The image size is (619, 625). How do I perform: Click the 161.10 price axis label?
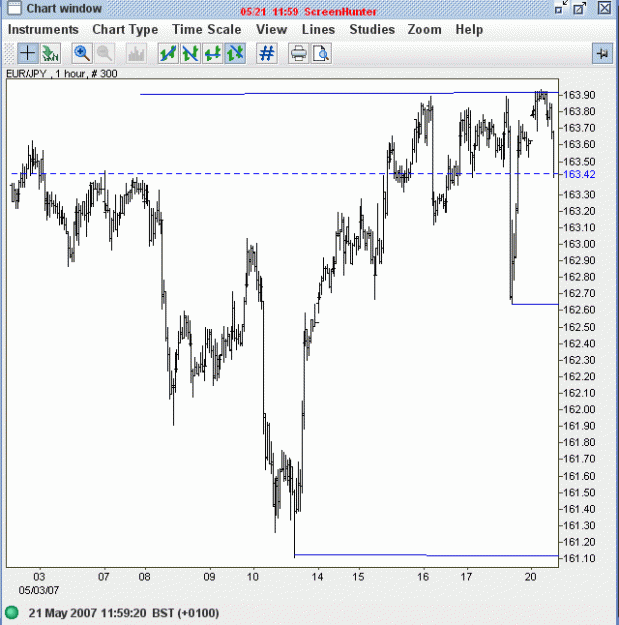click(579, 558)
